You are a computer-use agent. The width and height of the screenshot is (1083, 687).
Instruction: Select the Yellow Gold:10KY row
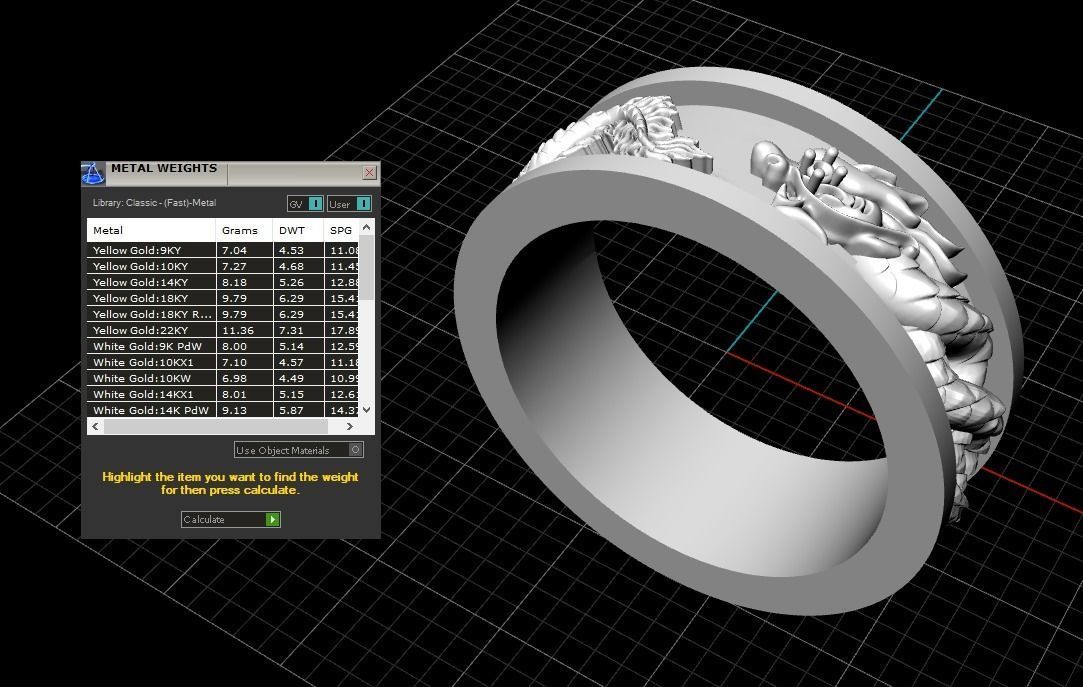point(222,266)
